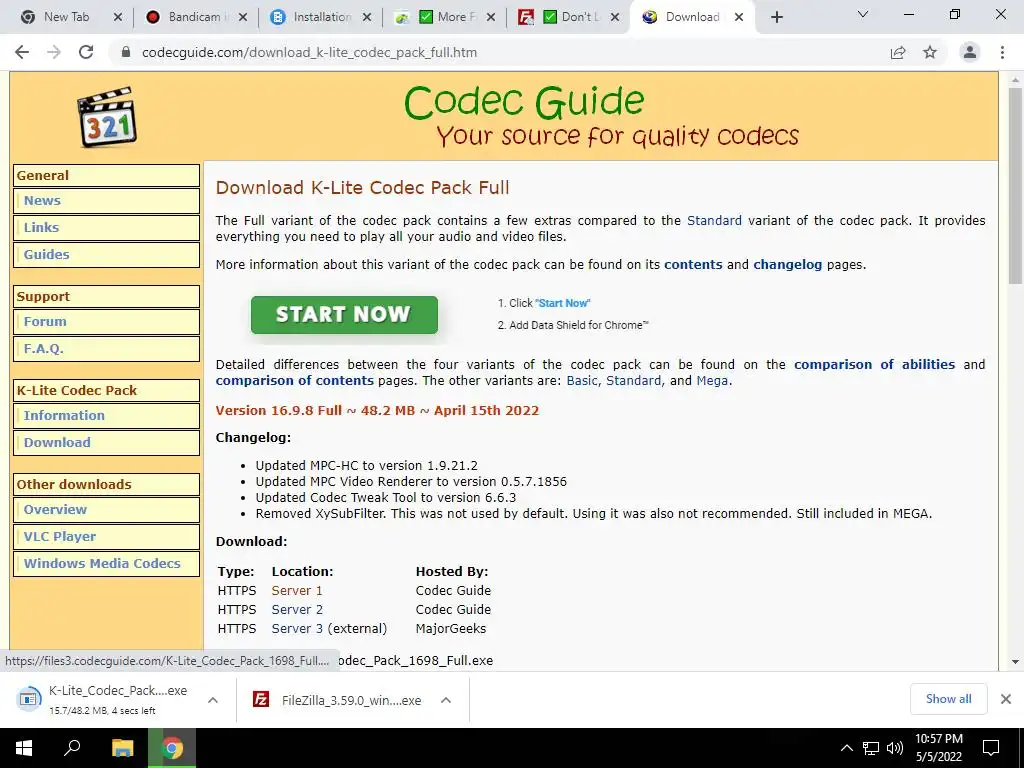
Task: Close the New Tab tab
Action: (x=118, y=17)
